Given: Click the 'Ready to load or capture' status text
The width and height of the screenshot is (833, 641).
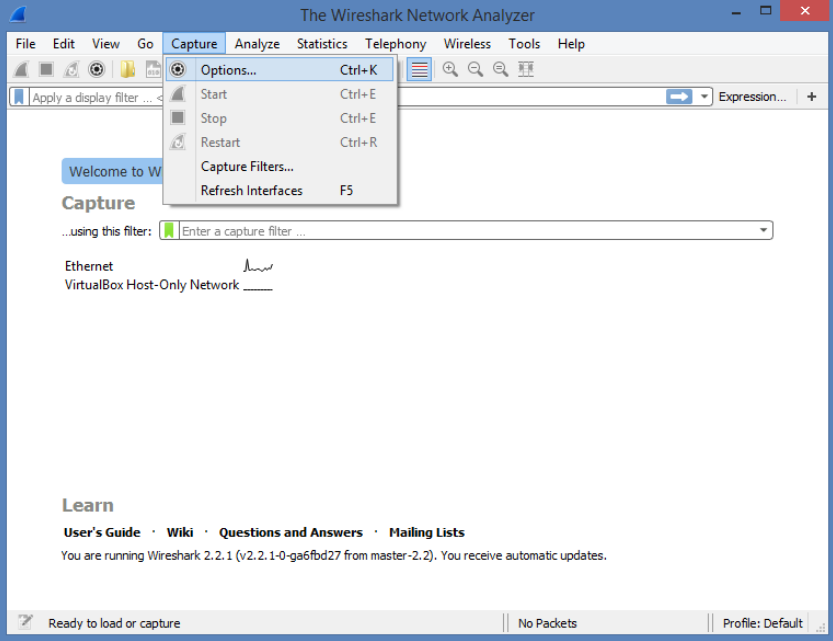Looking at the screenshot, I should point(114,623).
